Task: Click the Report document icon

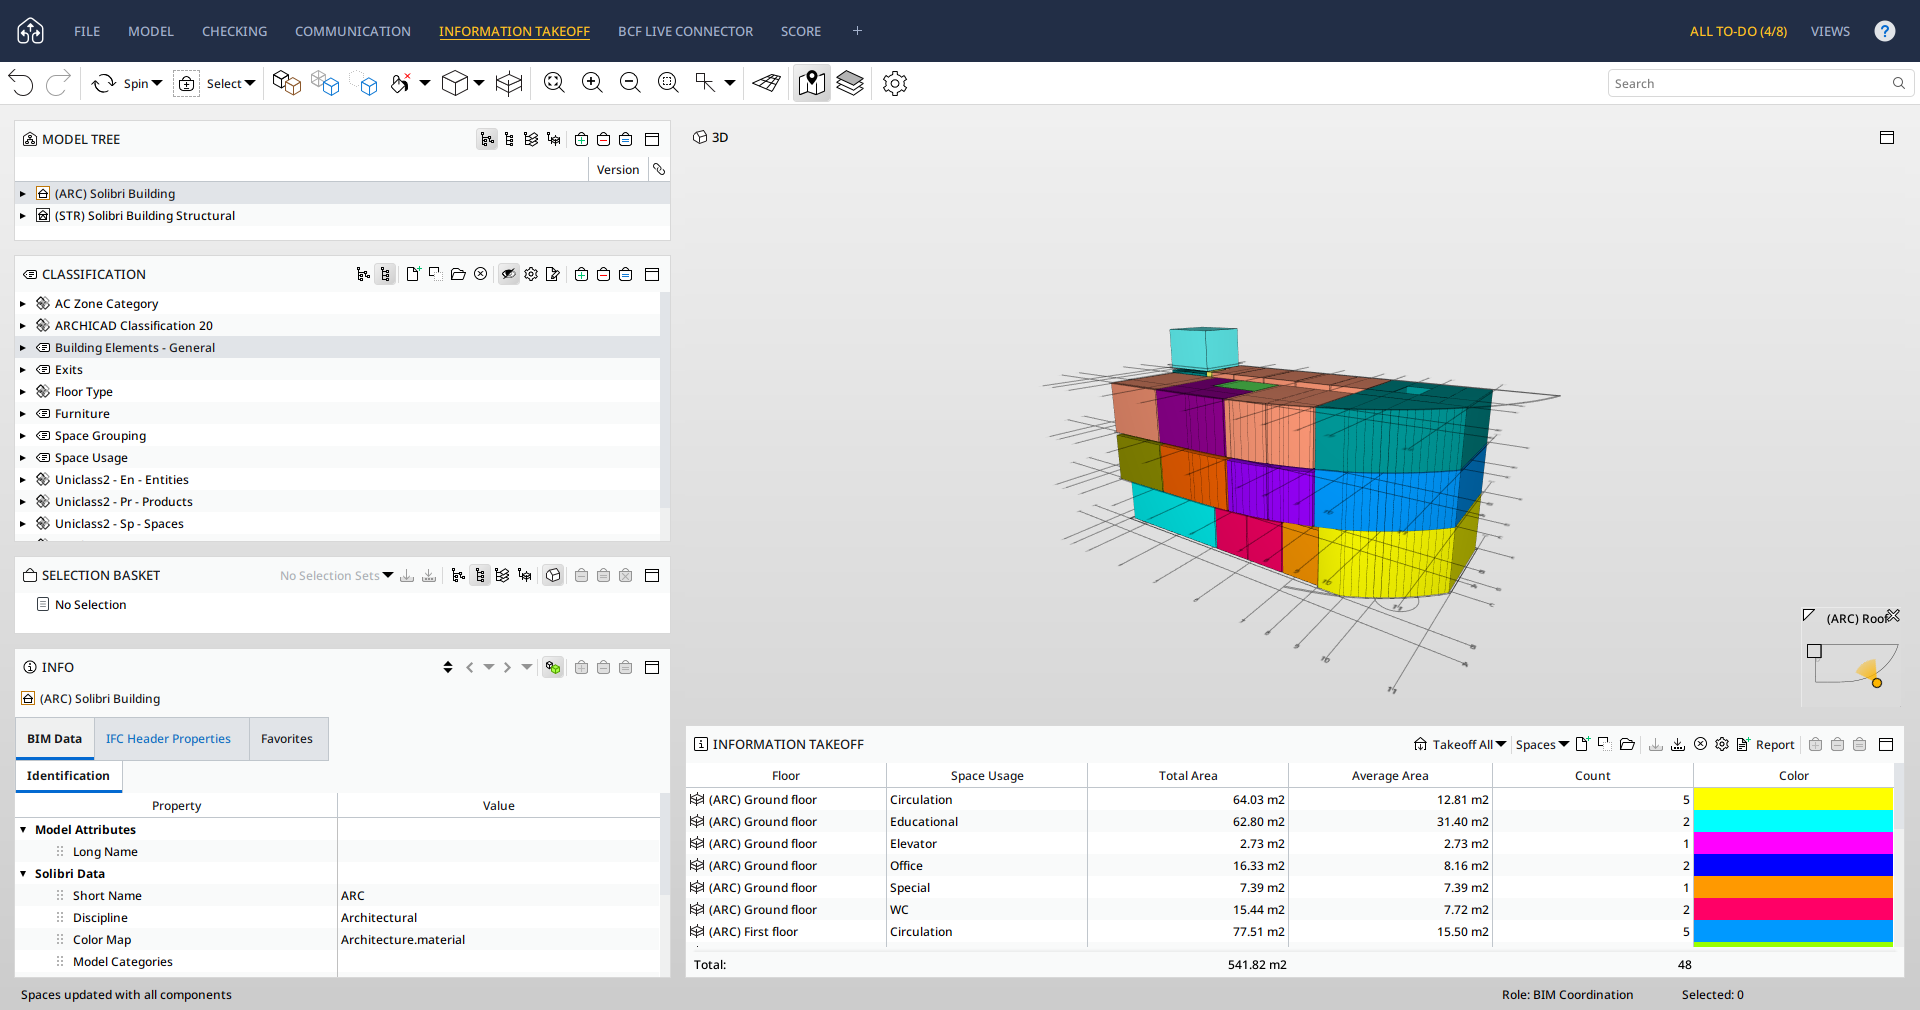Action: pos(1743,744)
